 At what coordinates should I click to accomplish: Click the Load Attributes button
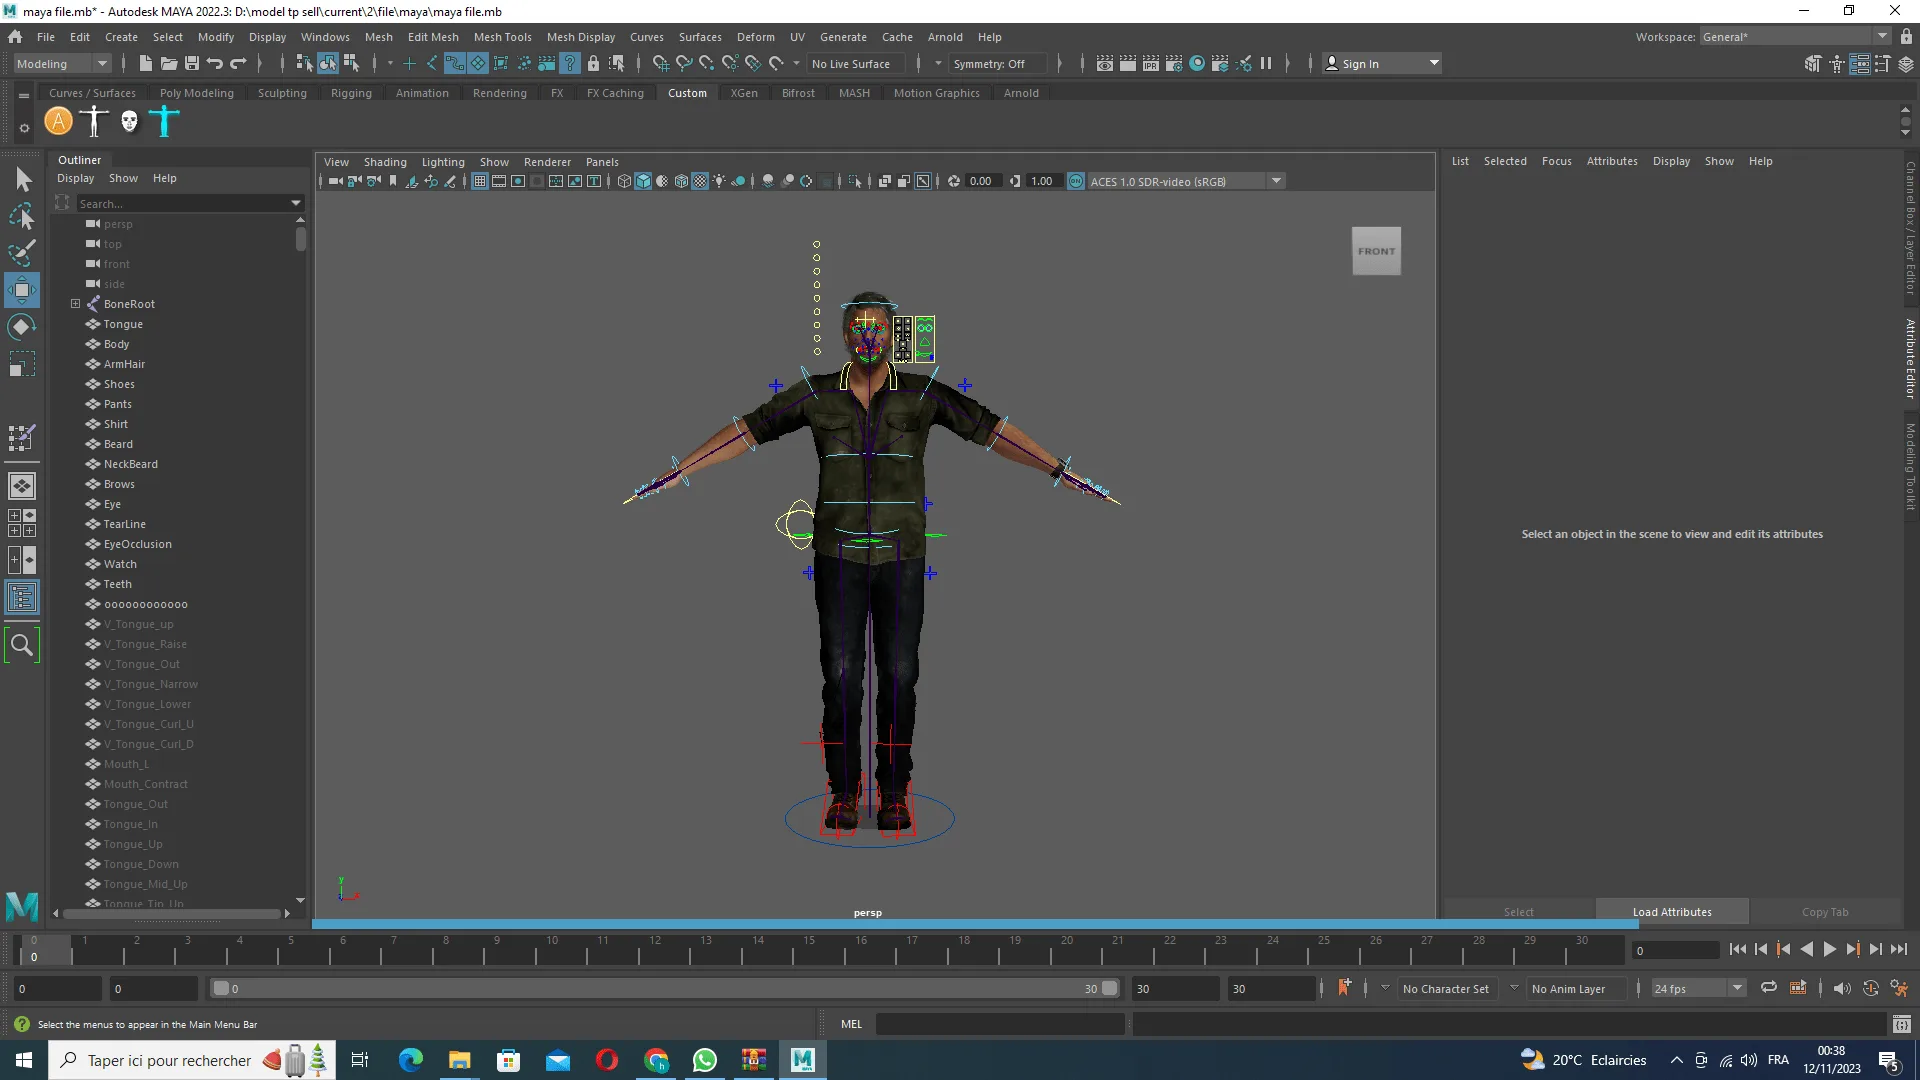point(1672,911)
